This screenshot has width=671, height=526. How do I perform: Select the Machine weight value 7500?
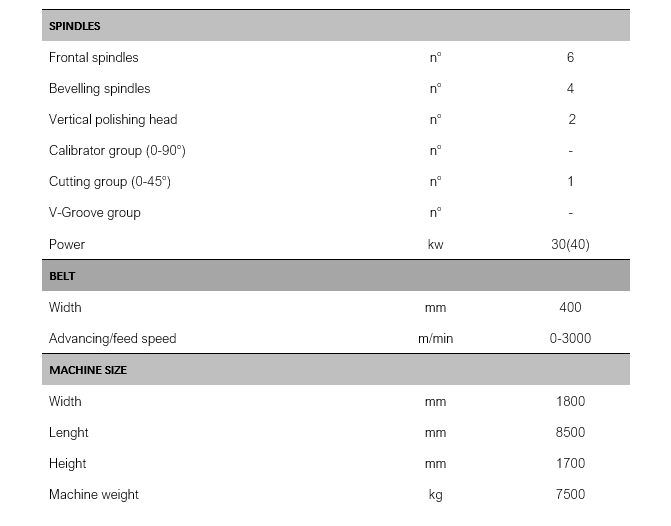[x=570, y=494]
